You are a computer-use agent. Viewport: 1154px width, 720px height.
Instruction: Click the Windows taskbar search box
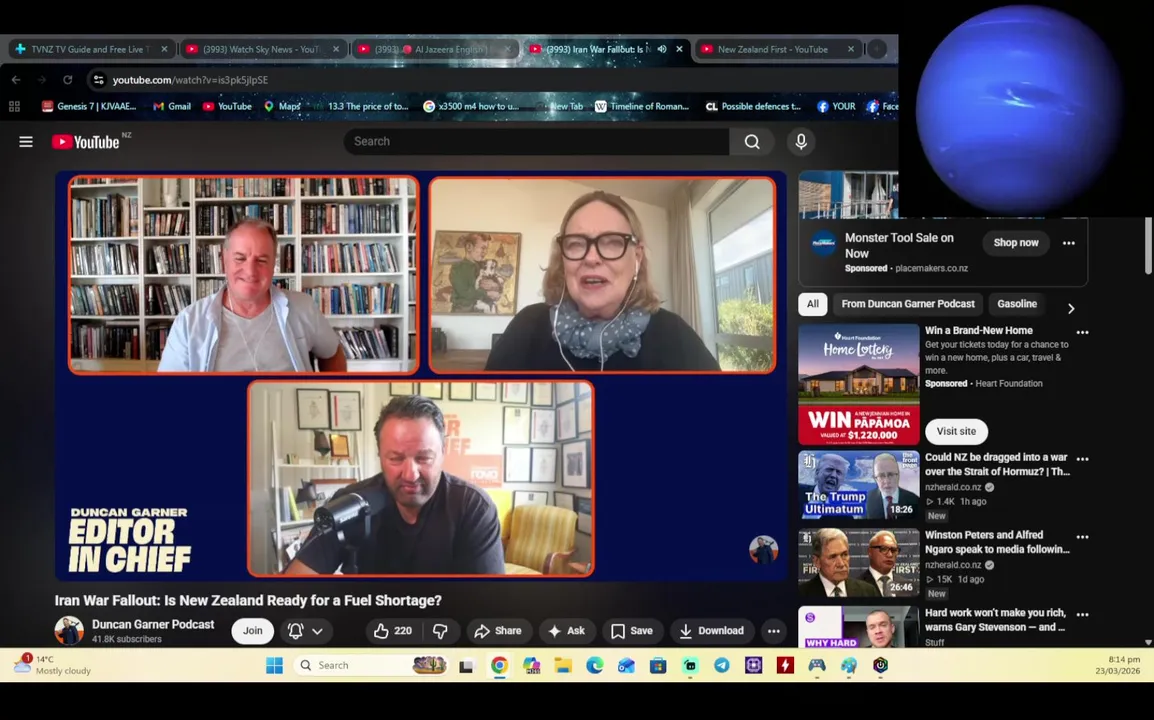[371, 666]
